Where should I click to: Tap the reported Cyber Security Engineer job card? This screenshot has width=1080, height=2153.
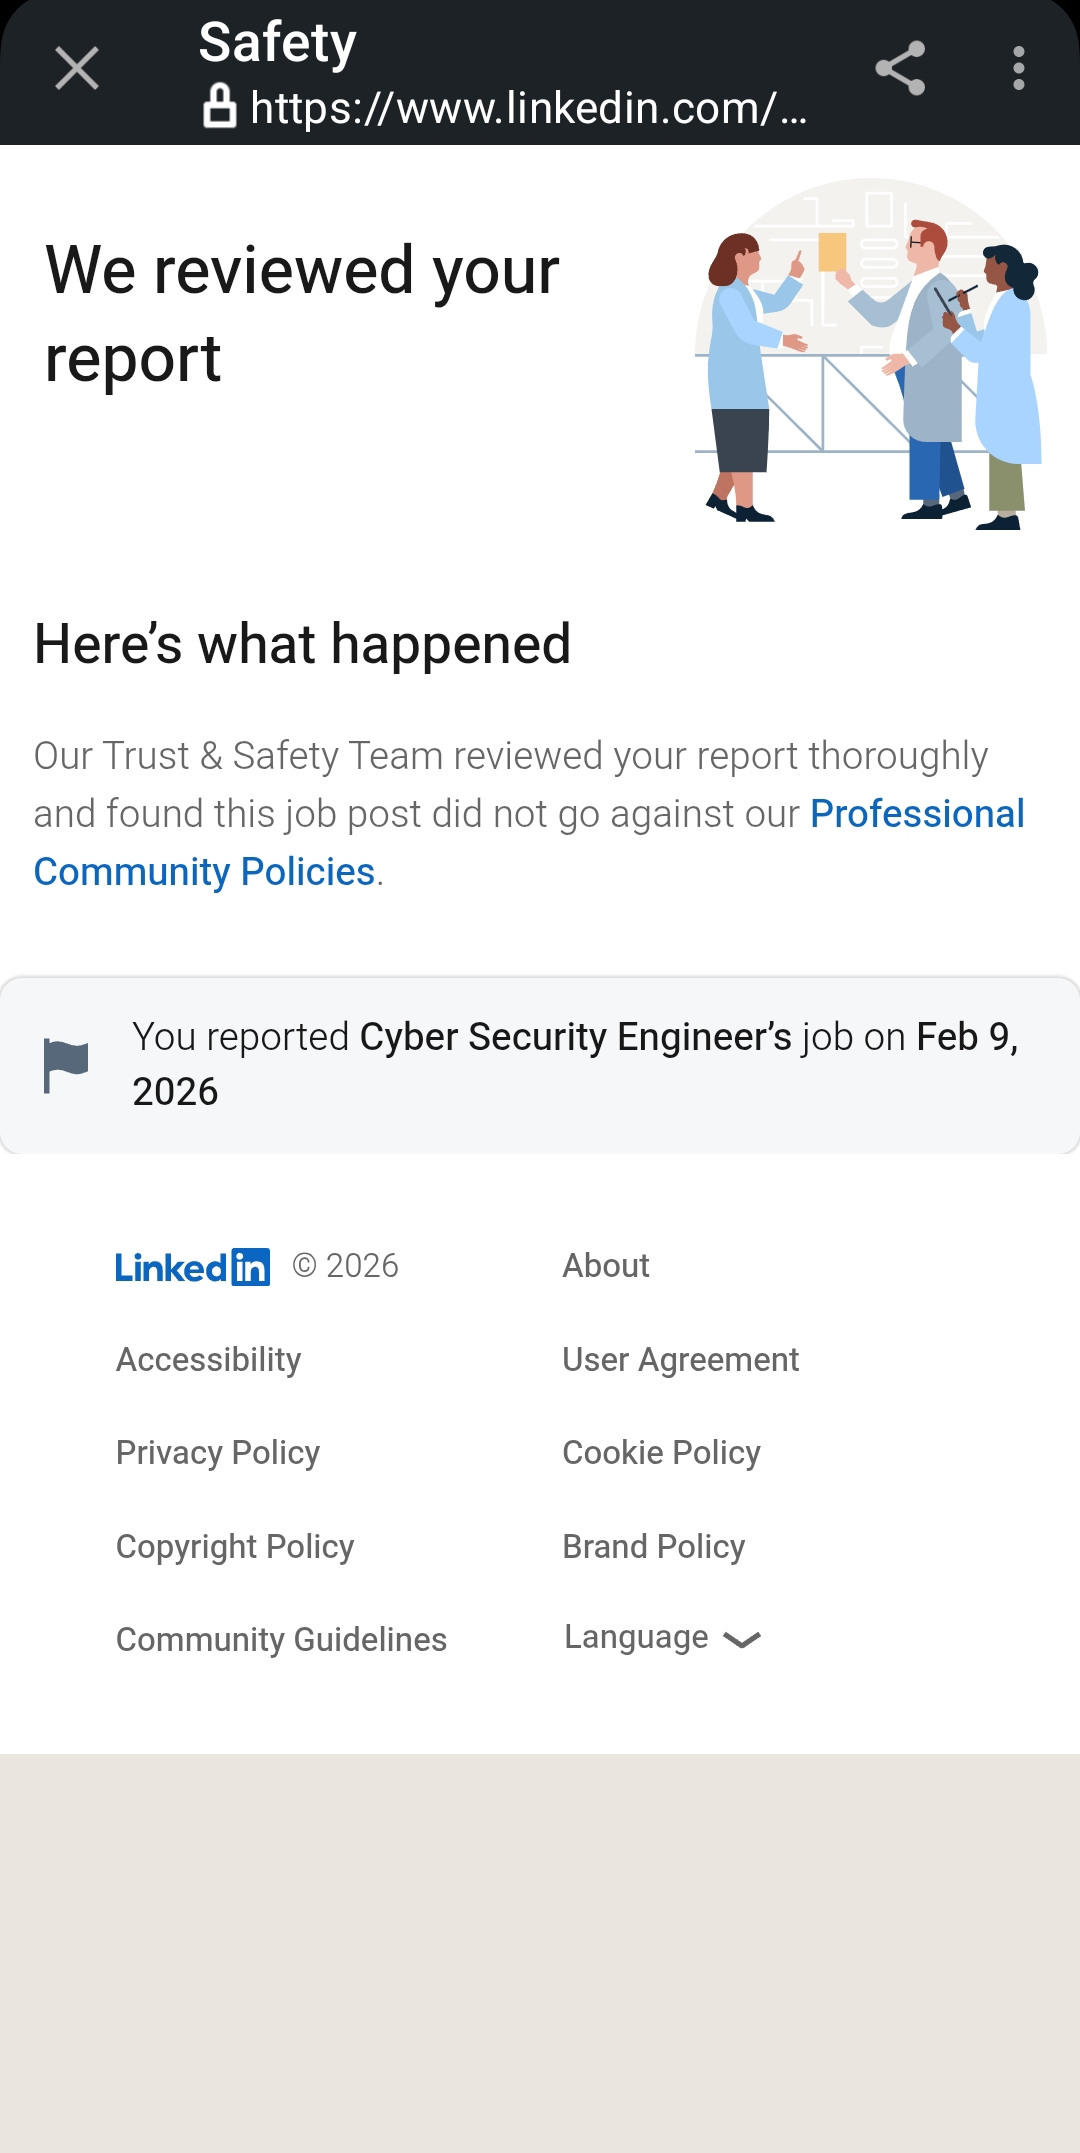575,1064
